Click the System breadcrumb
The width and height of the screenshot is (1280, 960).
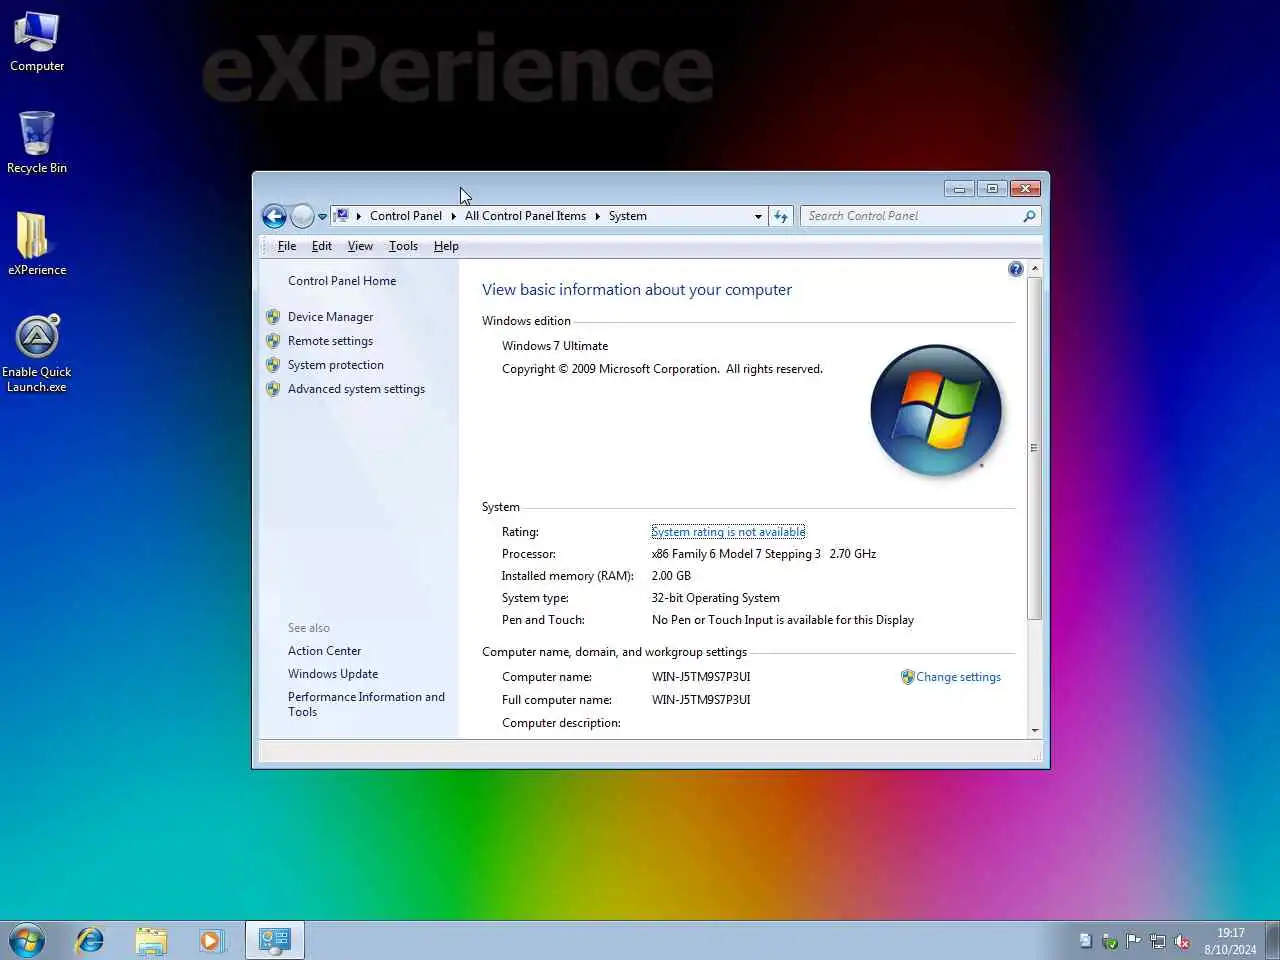tap(628, 216)
